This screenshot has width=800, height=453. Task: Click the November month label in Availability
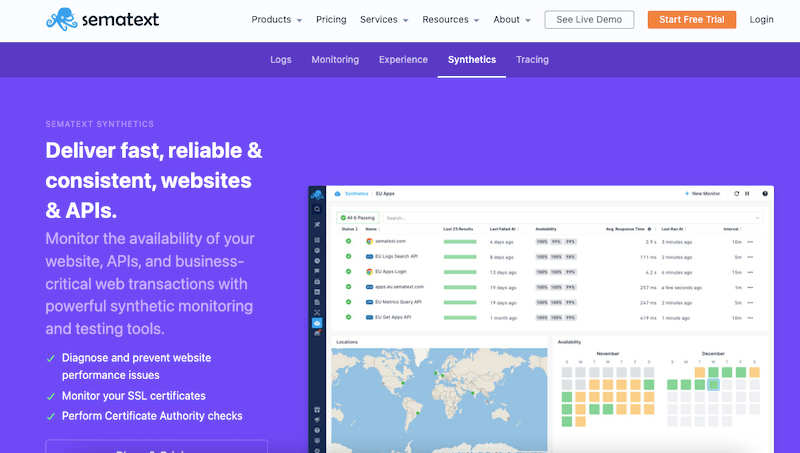pos(608,354)
